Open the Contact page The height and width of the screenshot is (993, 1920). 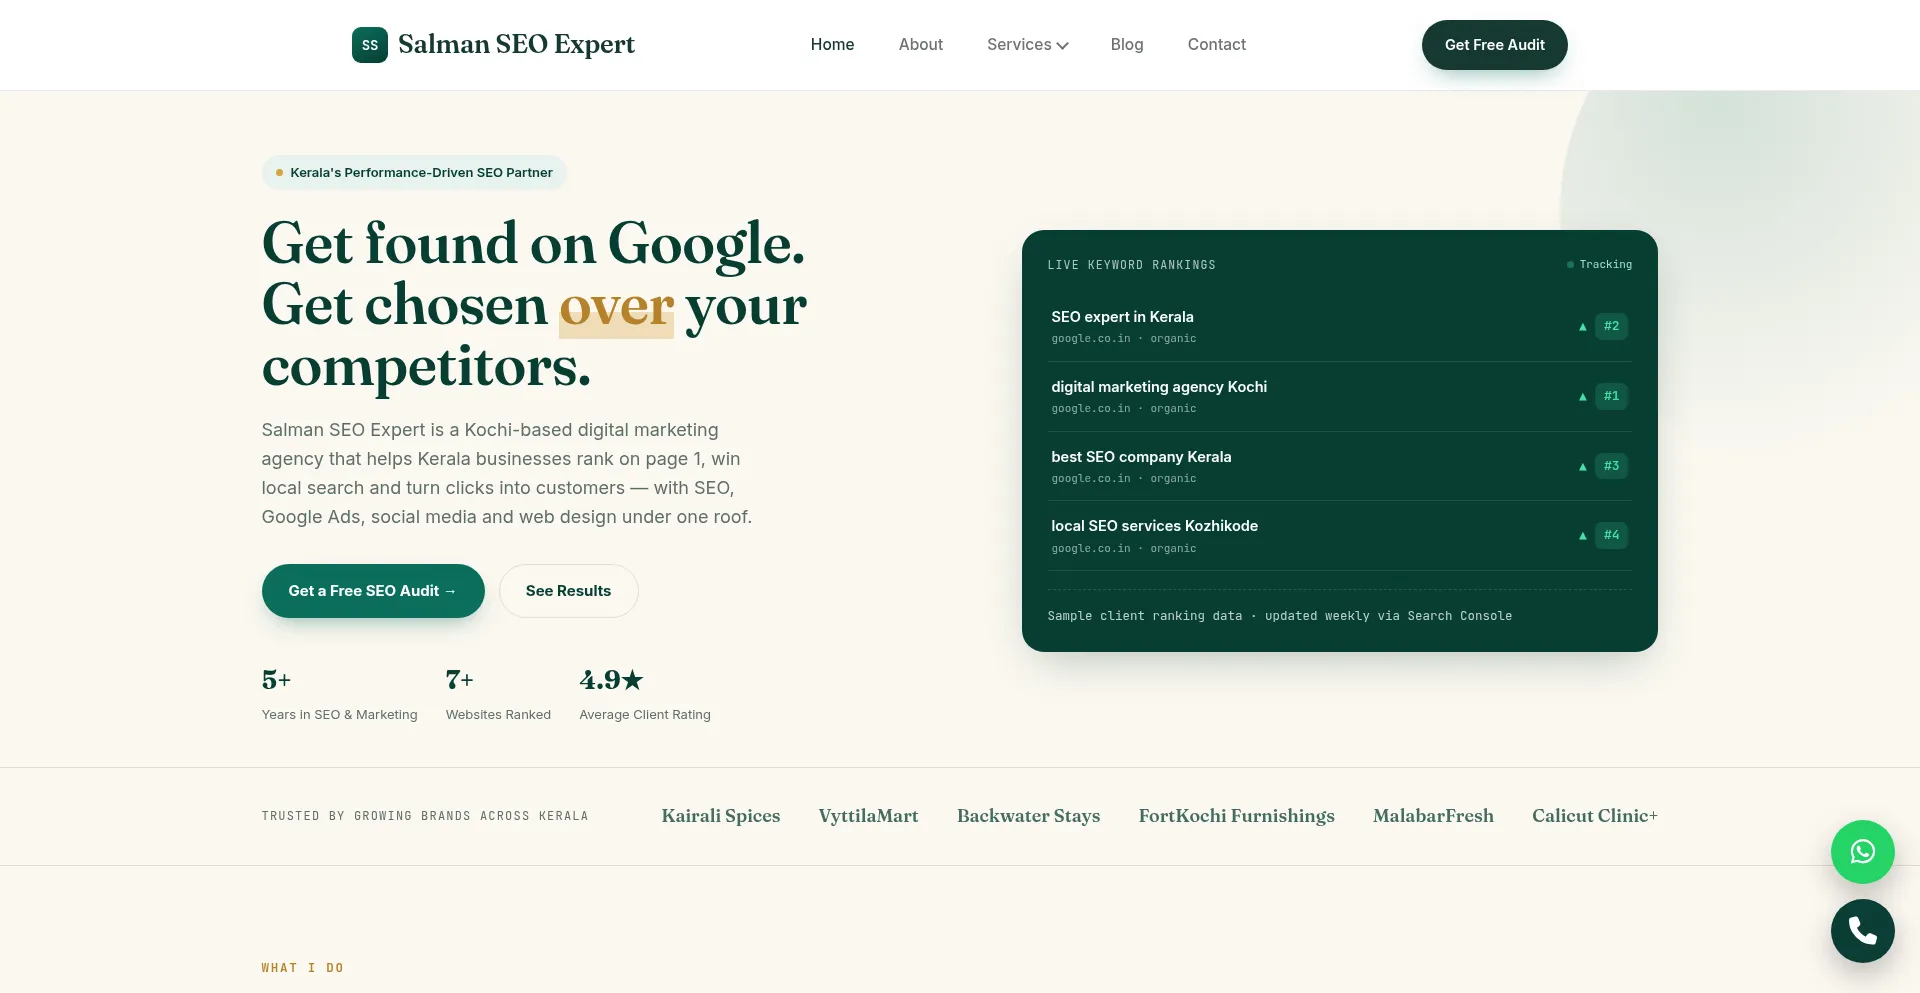point(1216,45)
